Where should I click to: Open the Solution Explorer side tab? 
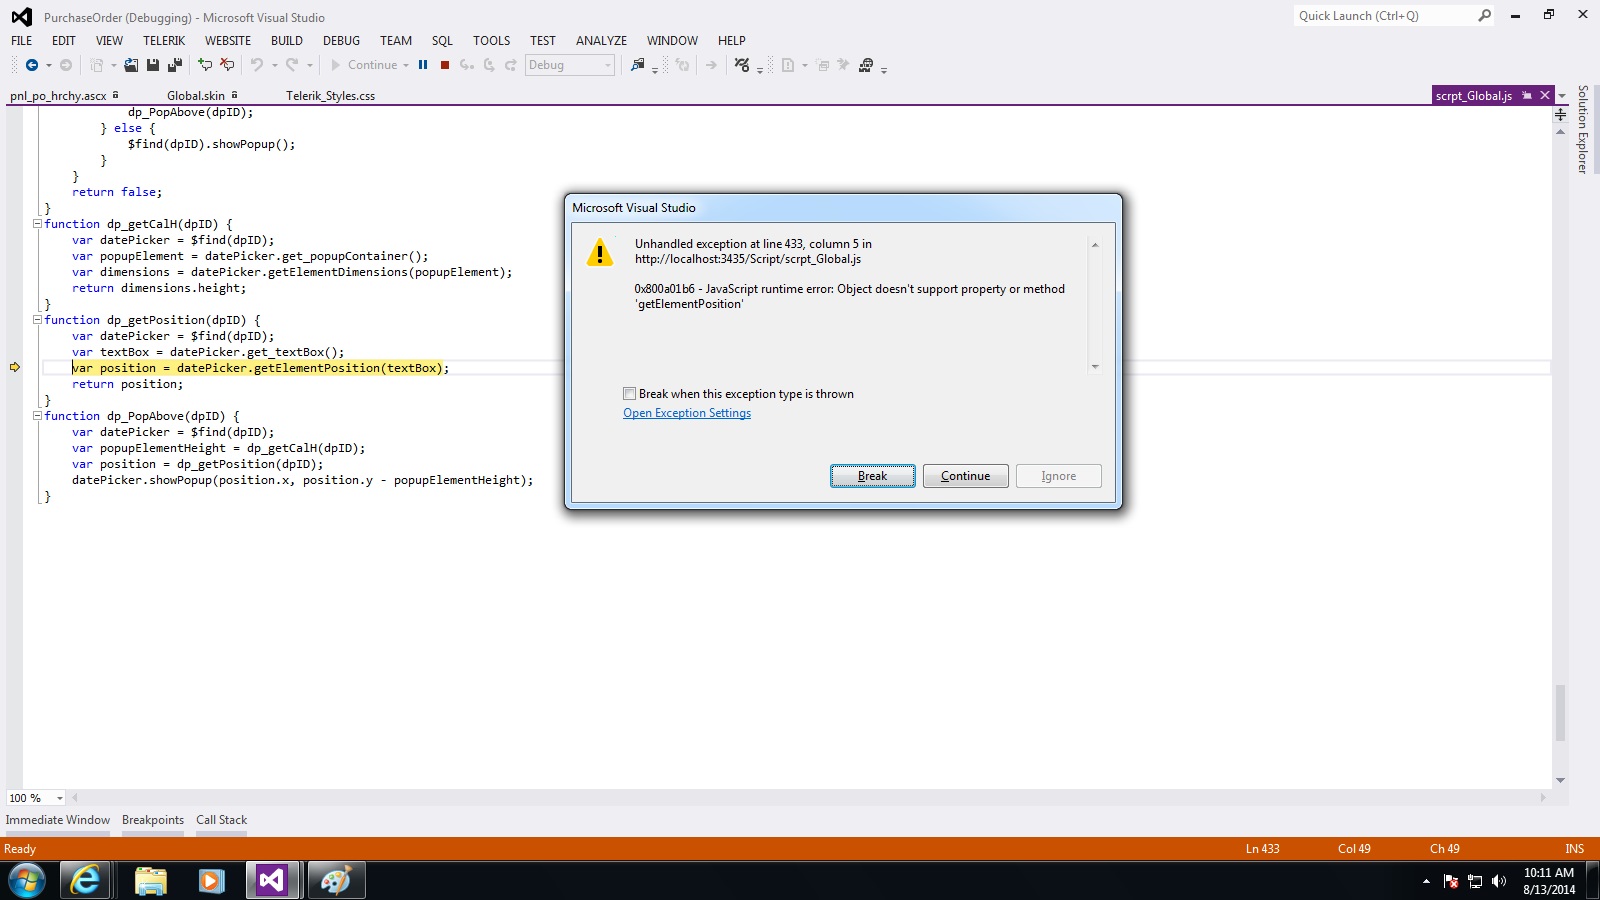coord(1582,129)
